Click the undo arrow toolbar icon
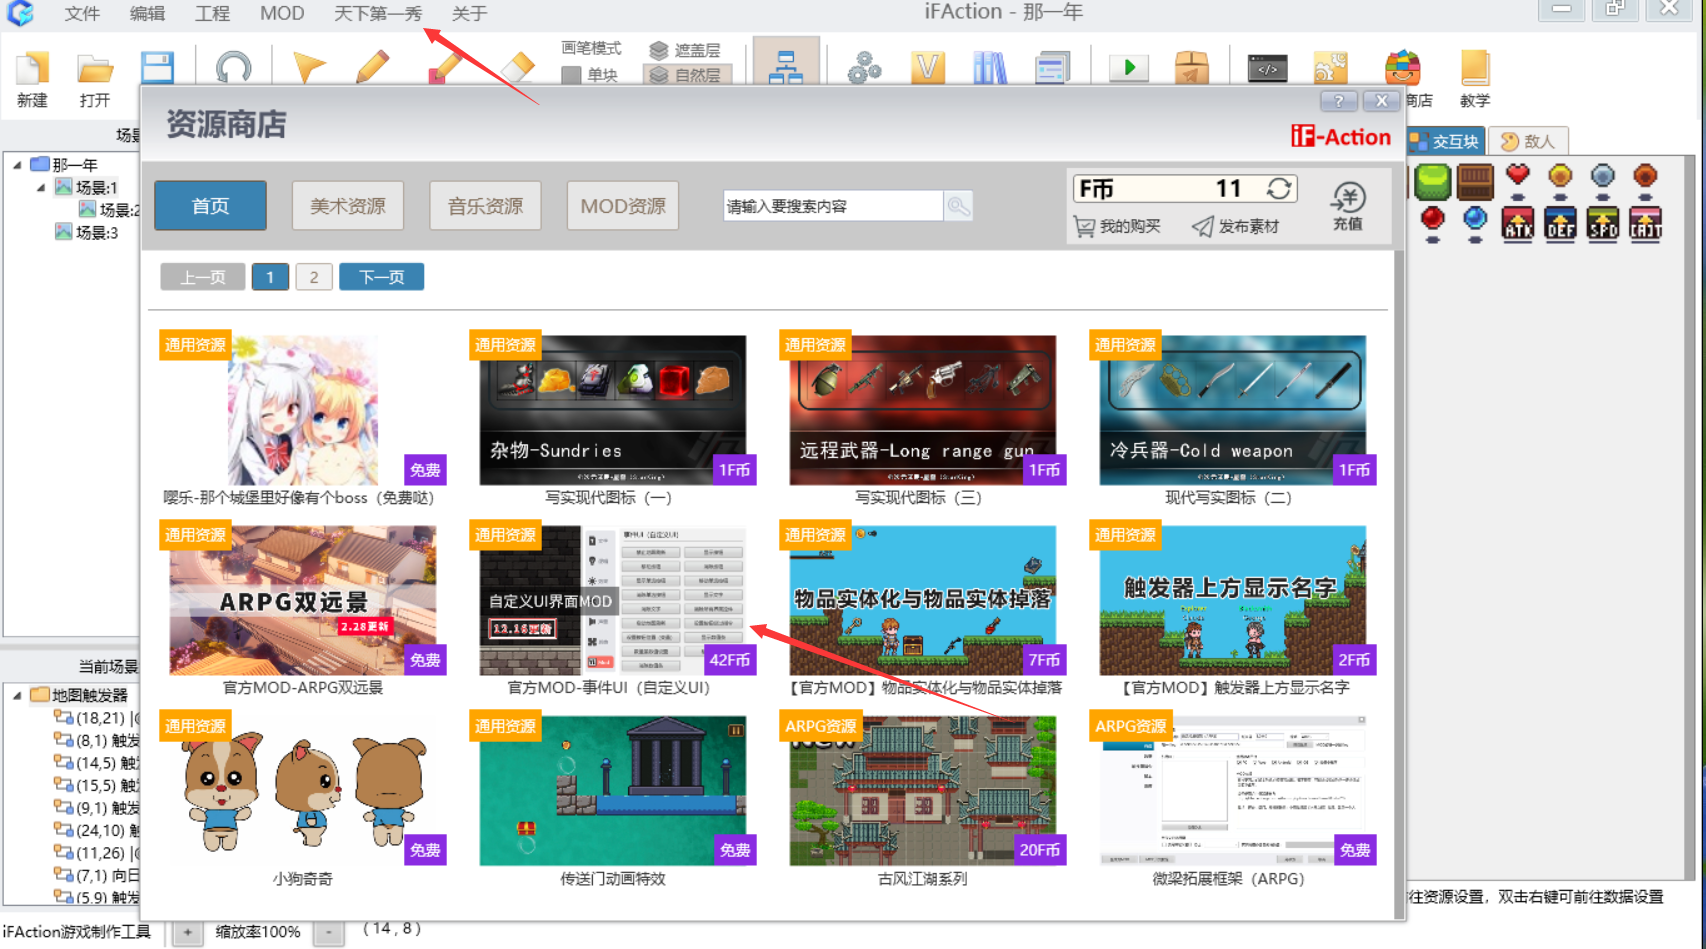The image size is (1706, 949). pos(234,68)
